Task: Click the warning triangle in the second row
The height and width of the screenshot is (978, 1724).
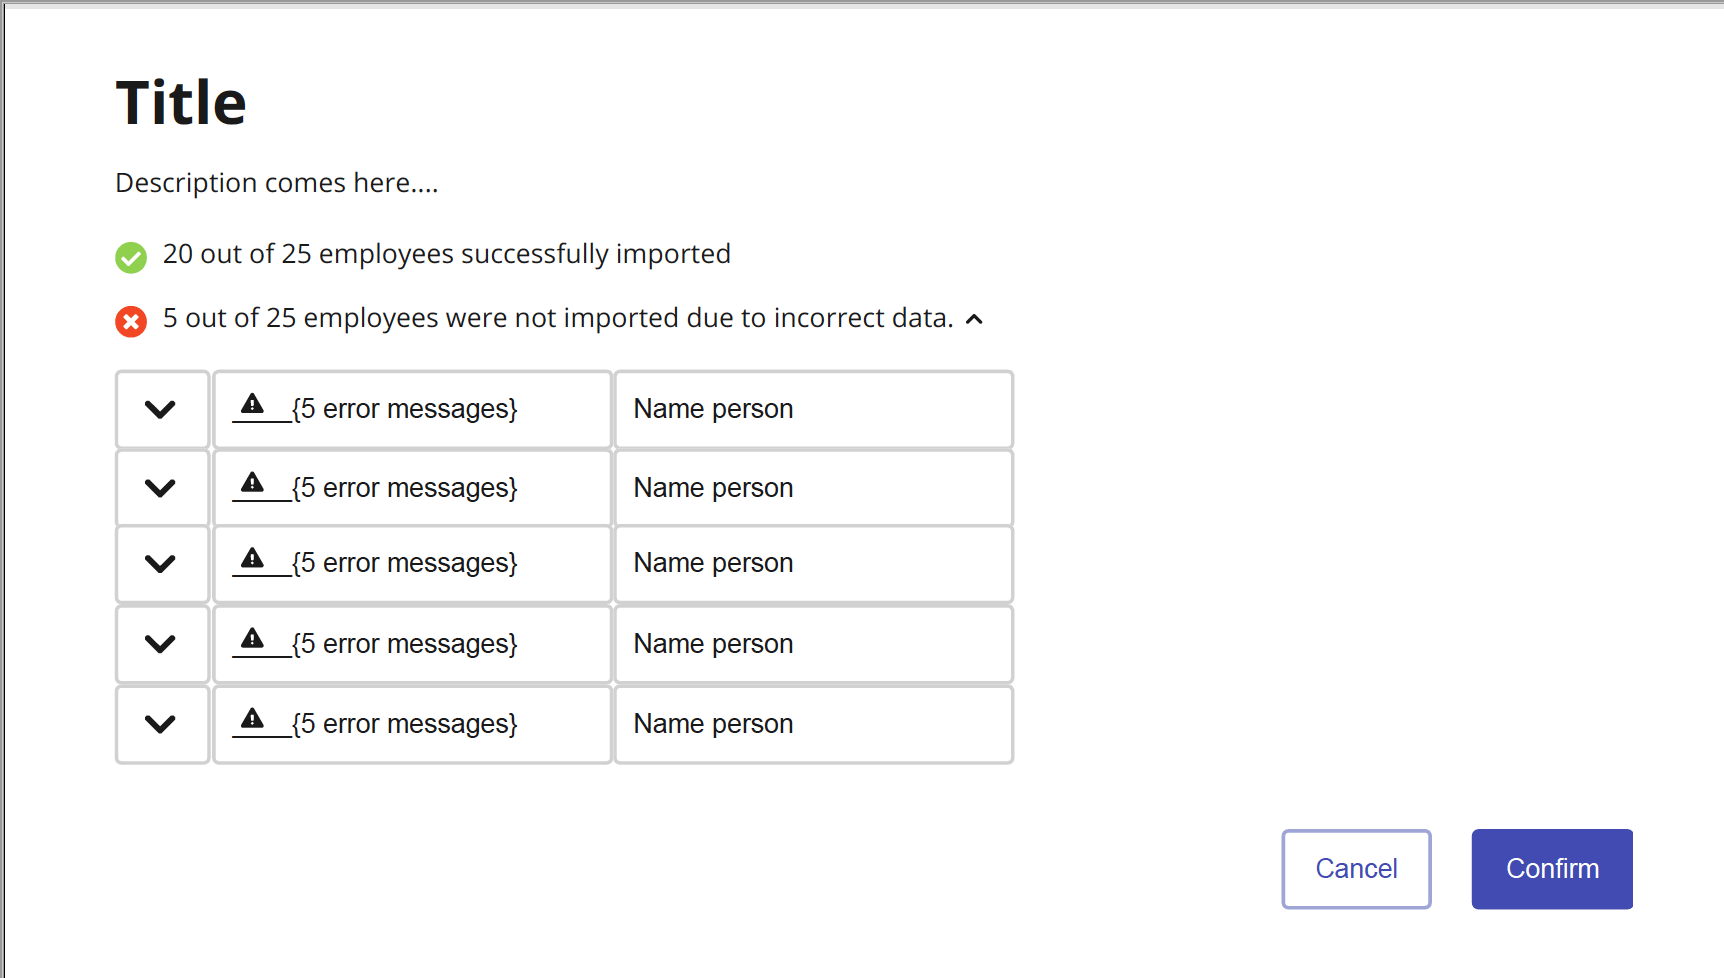Action: pyautogui.click(x=253, y=483)
